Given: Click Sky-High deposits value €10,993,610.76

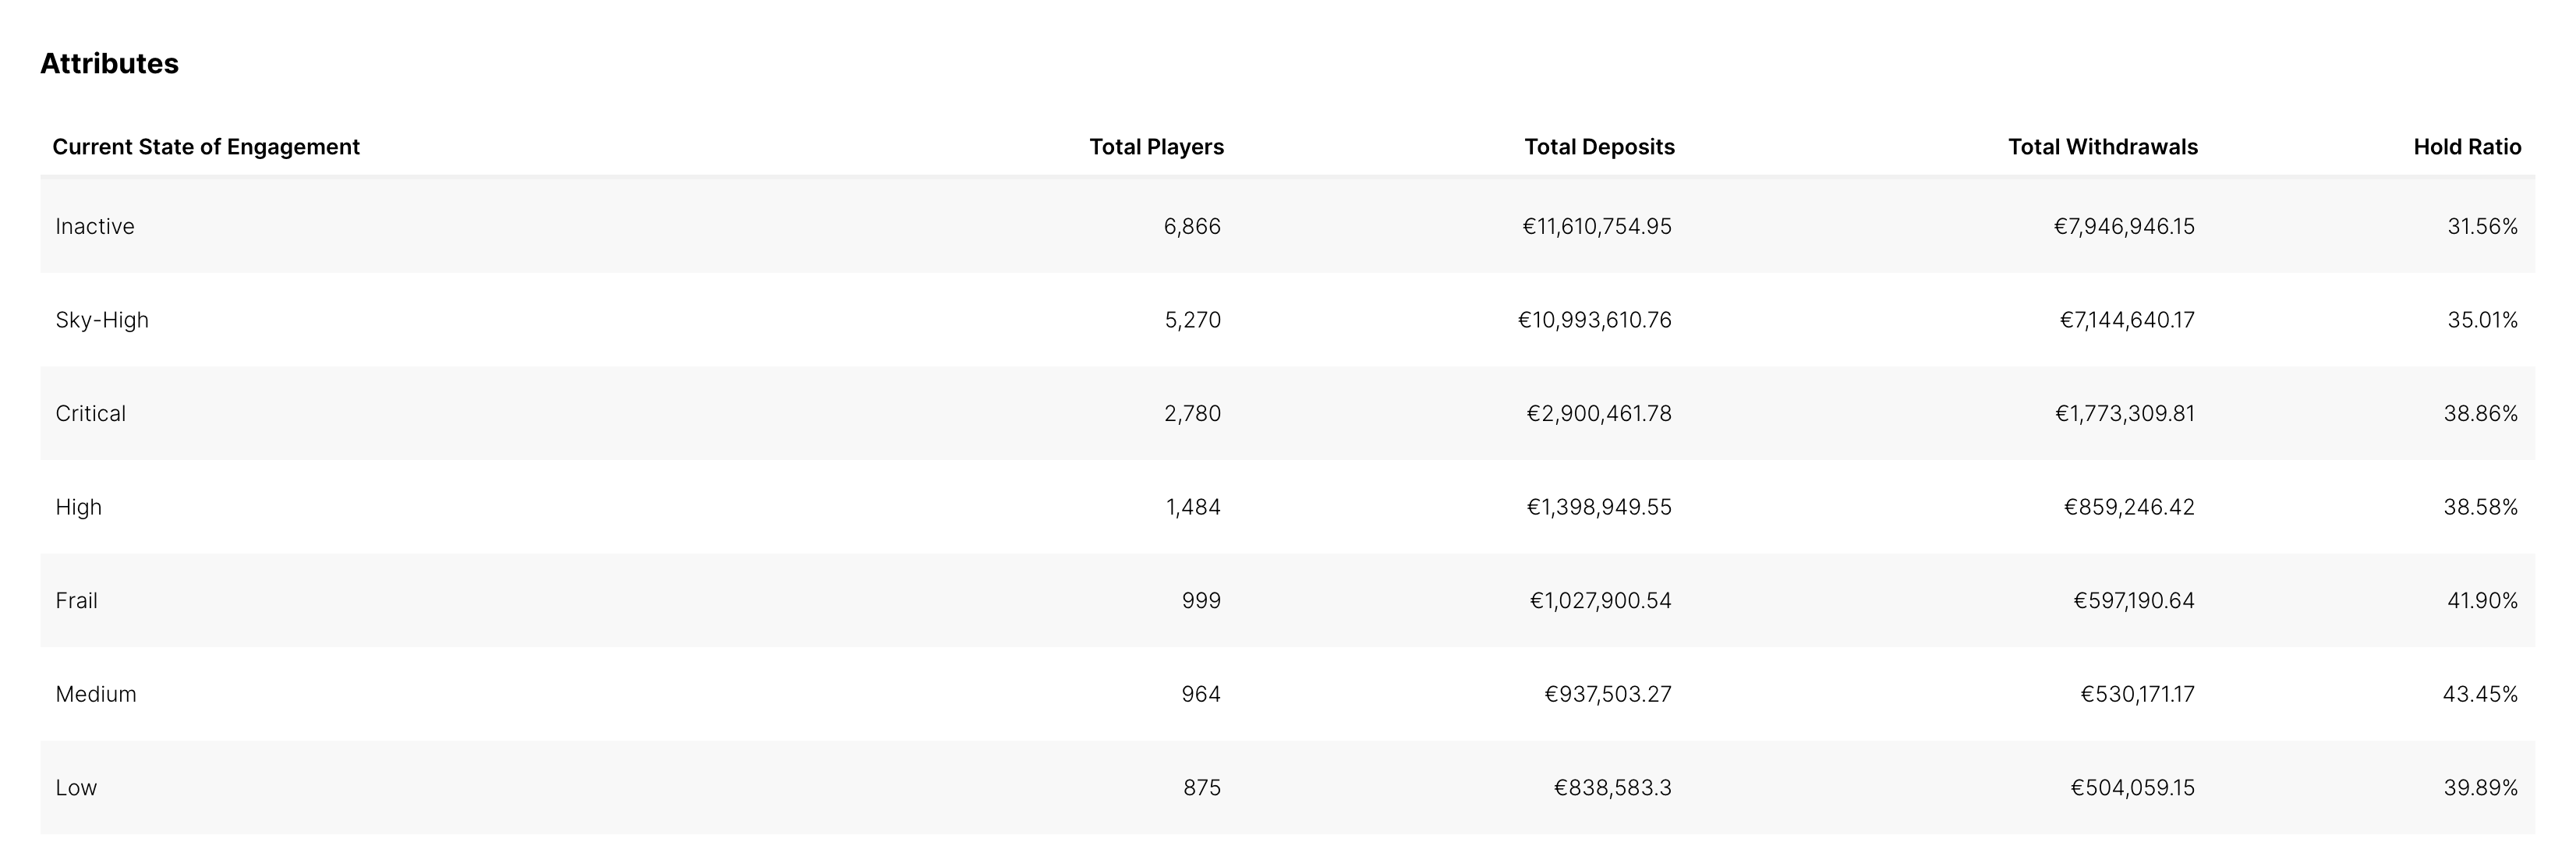Looking at the screenshot, I should [x=1594, y=320].
